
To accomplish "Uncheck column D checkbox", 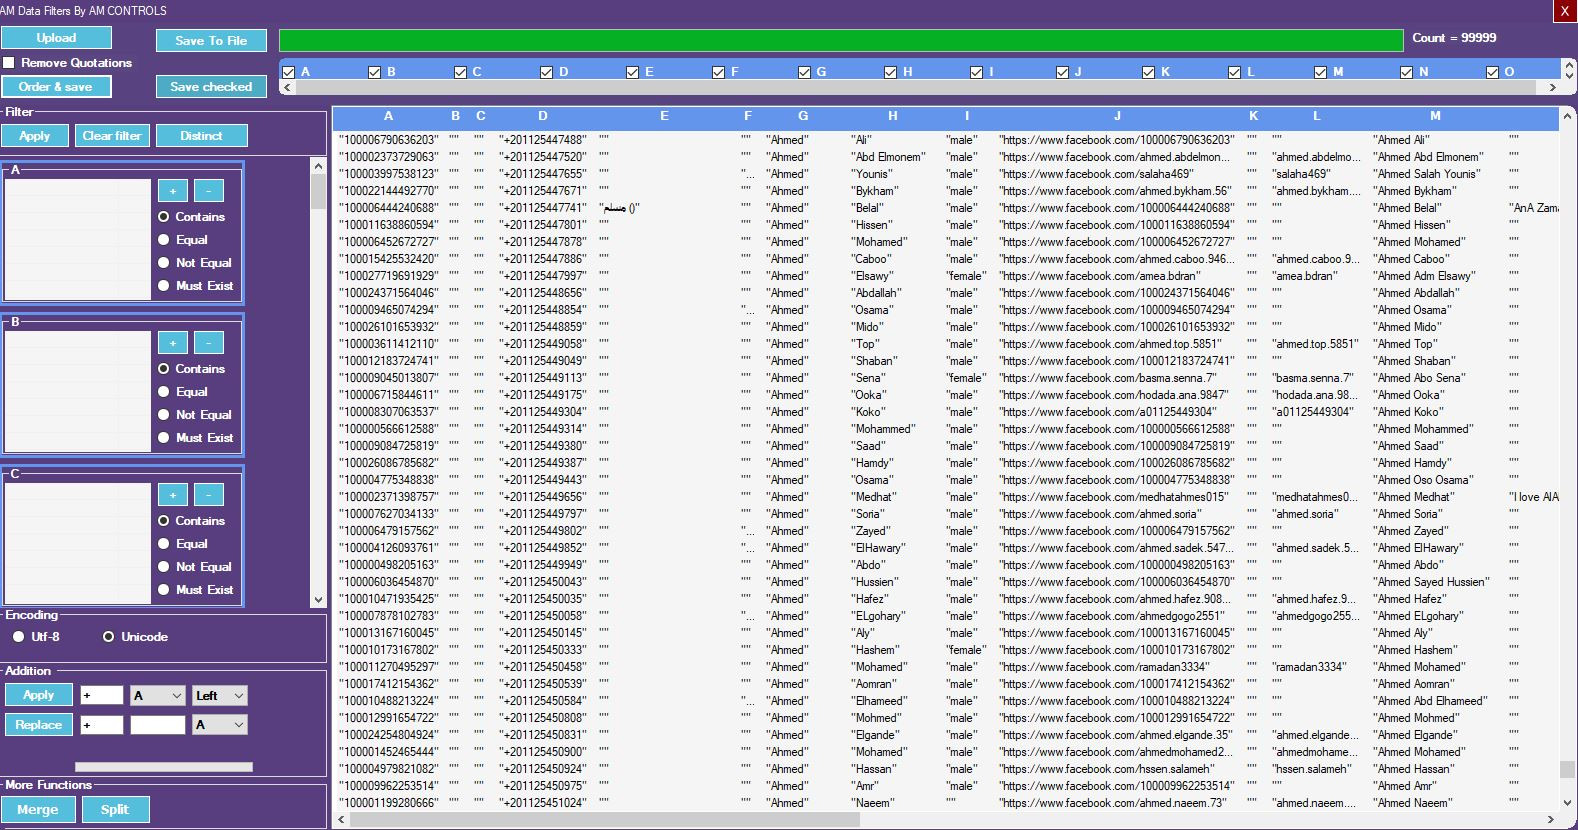I will click(547, 72).
